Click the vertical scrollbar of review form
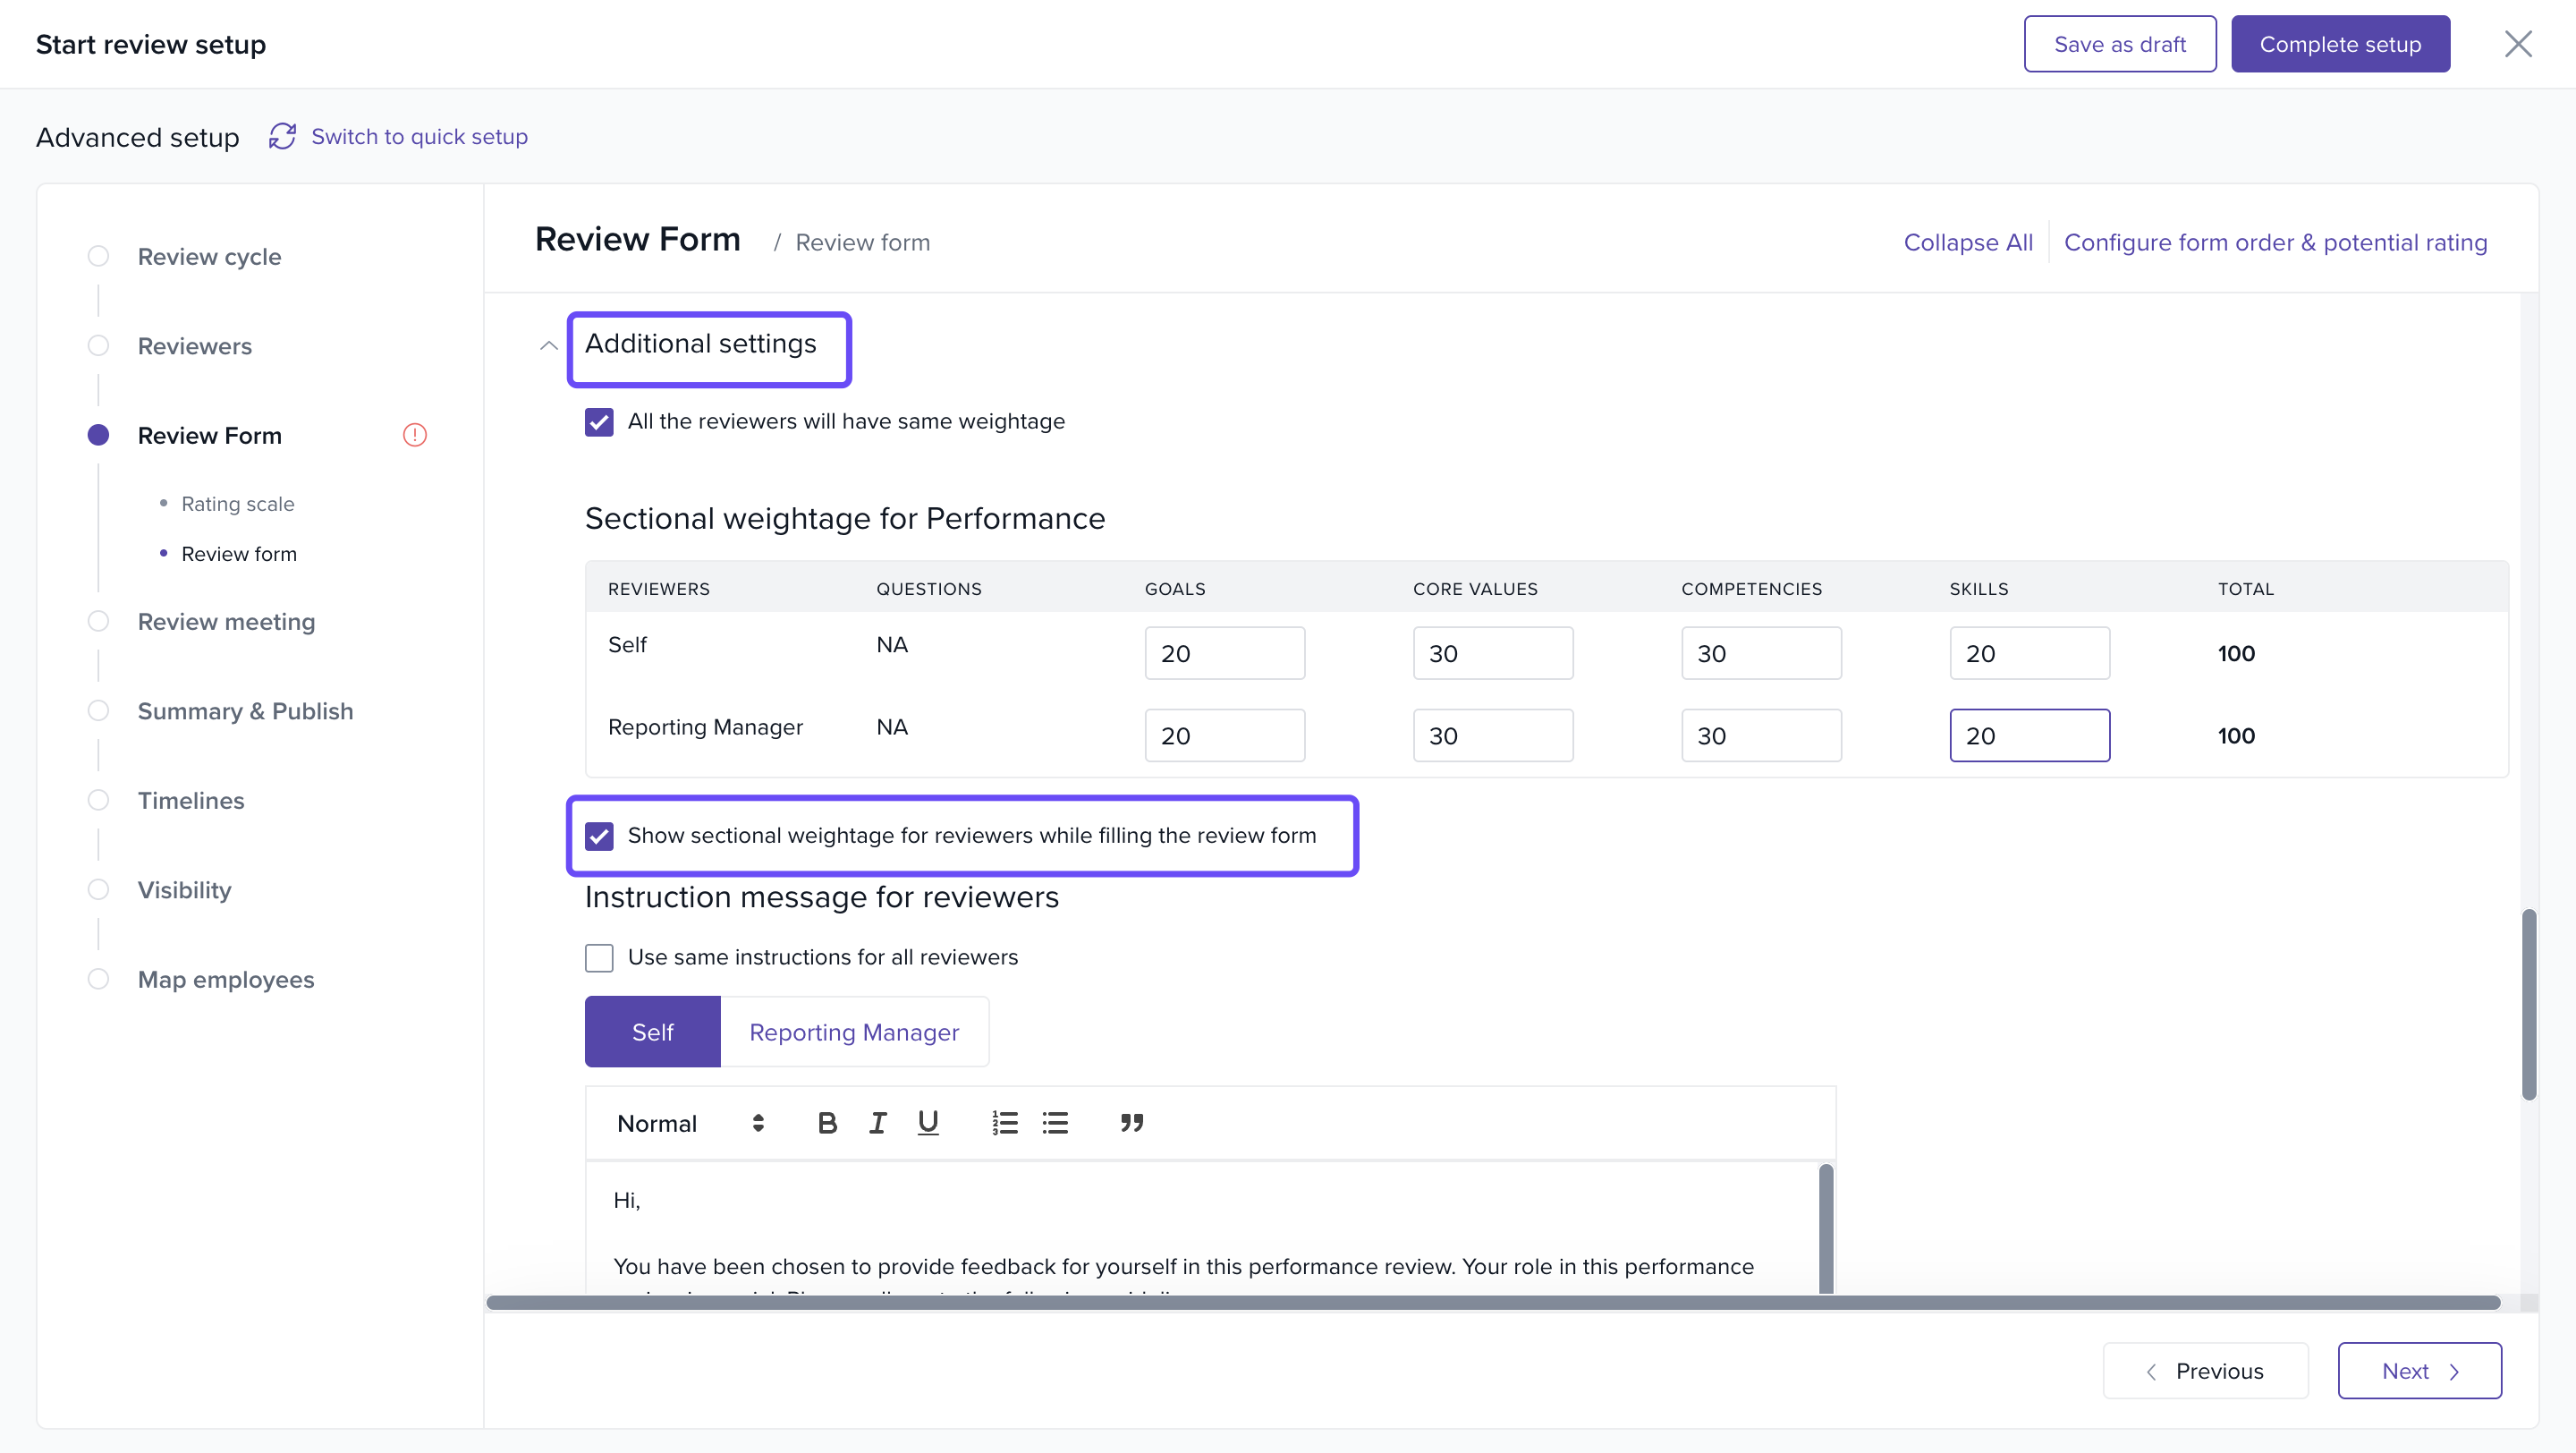2576x1453 pixels. 2529,1005
